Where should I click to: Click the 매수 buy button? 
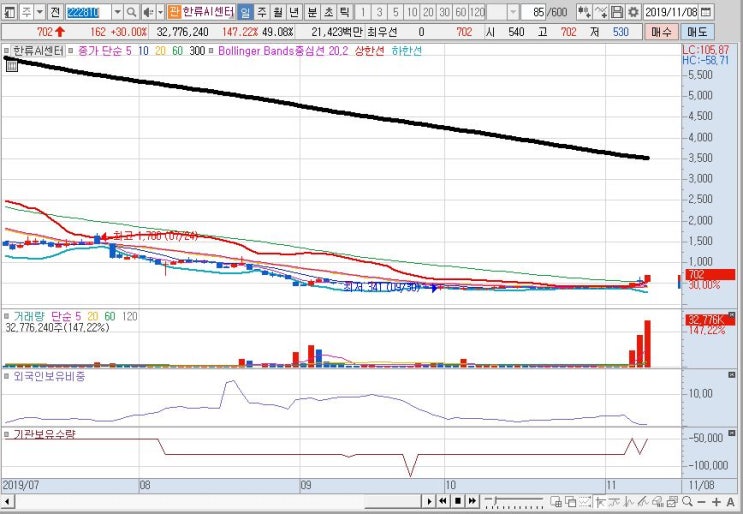(661, 32)
